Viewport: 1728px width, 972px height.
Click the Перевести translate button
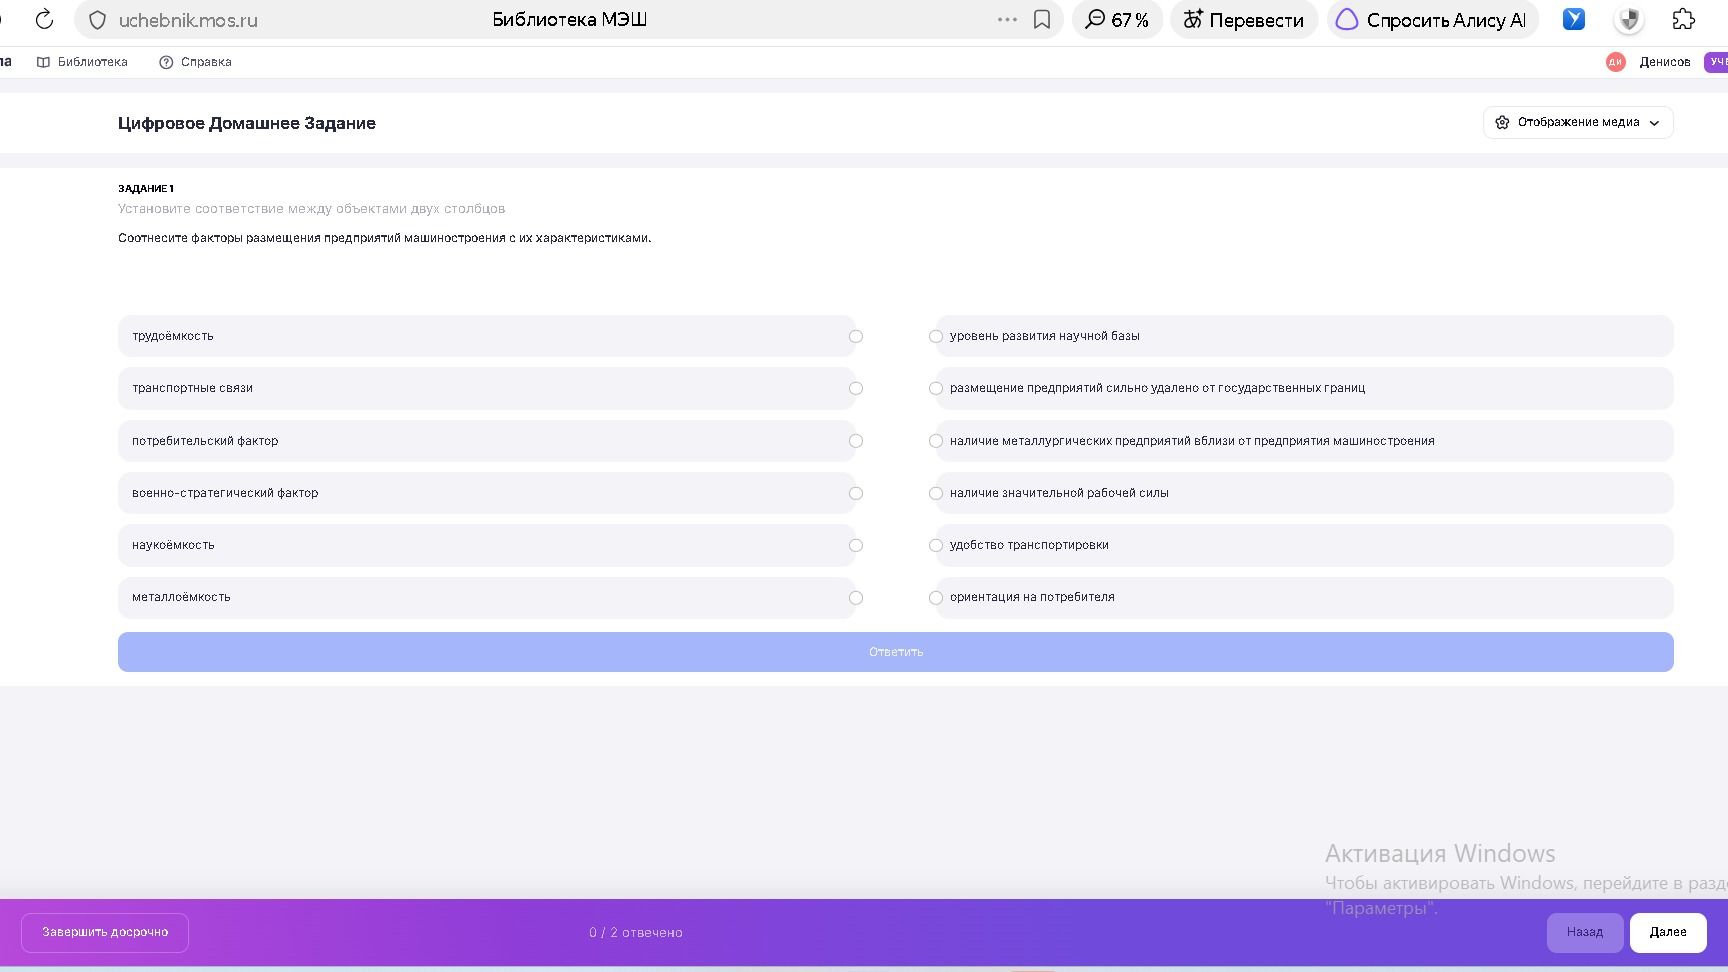[x=1244, y=20]
